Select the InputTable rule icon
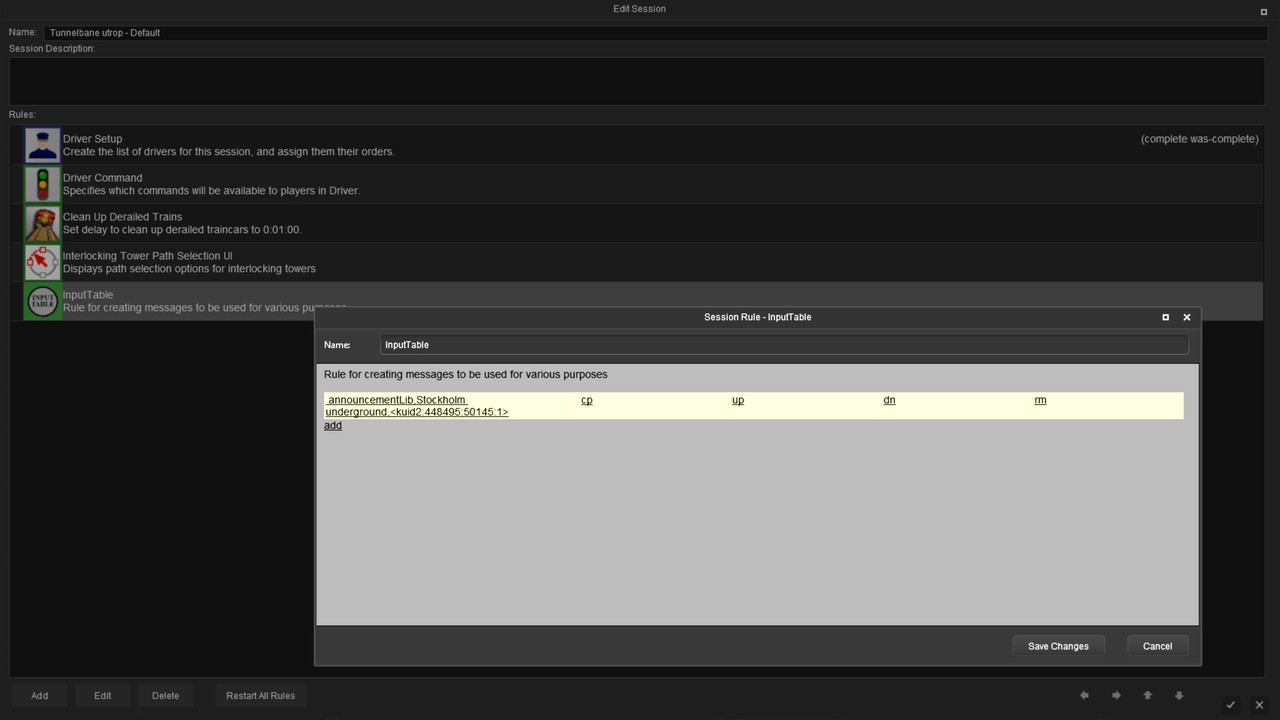 [42, 301]
